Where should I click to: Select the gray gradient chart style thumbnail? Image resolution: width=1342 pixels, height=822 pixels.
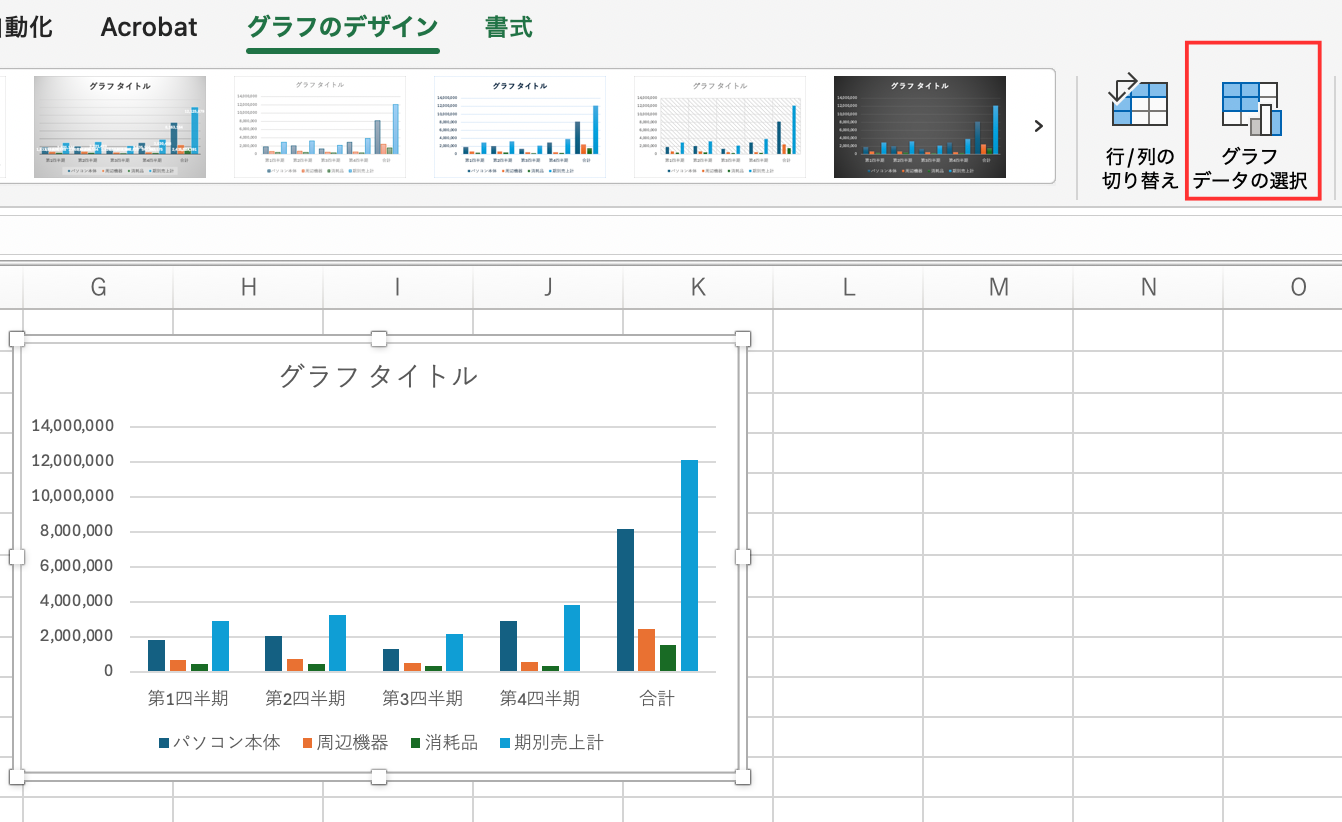coord(120,127)
